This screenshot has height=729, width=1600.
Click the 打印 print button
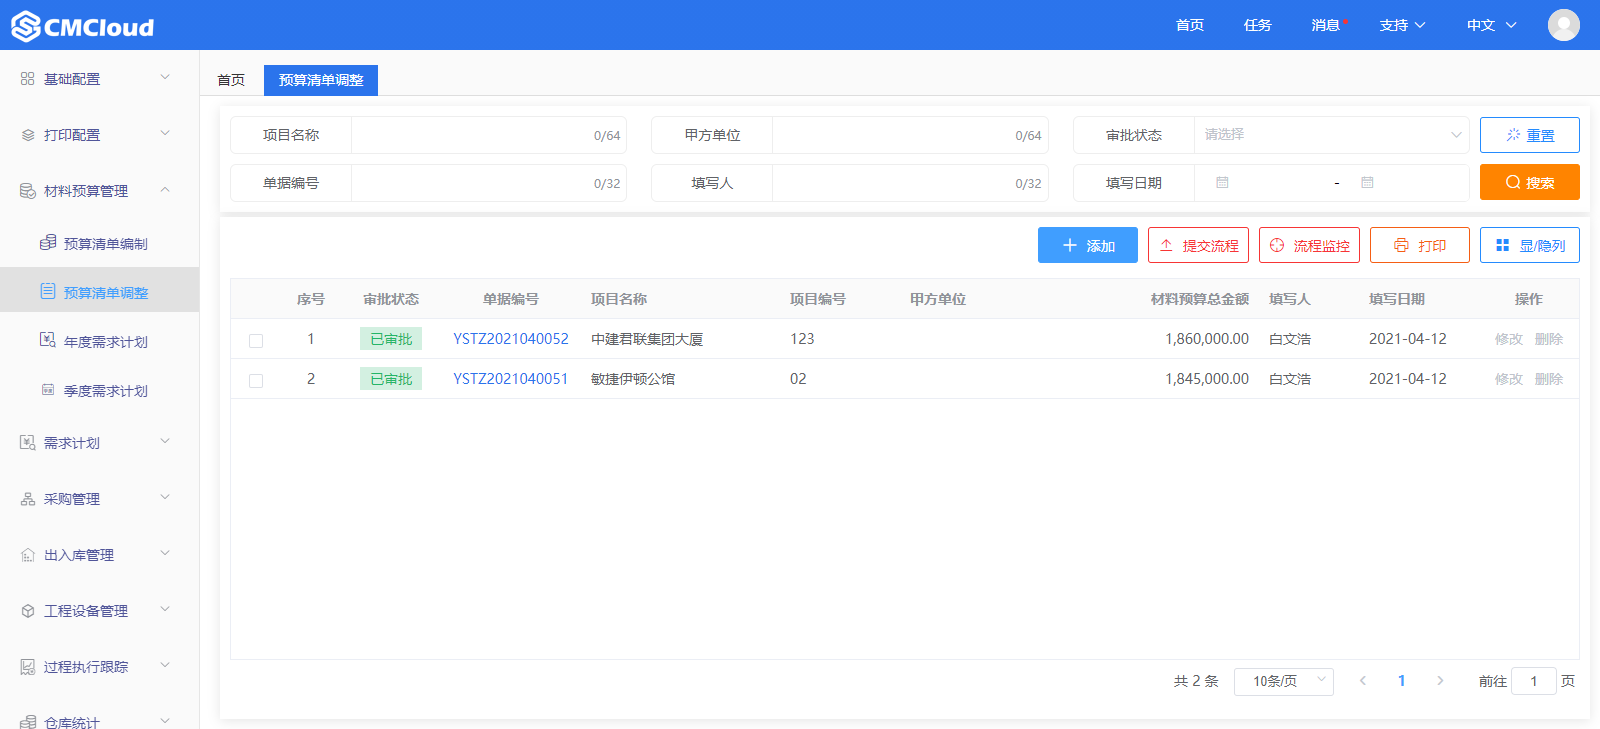click(1419, 245)
